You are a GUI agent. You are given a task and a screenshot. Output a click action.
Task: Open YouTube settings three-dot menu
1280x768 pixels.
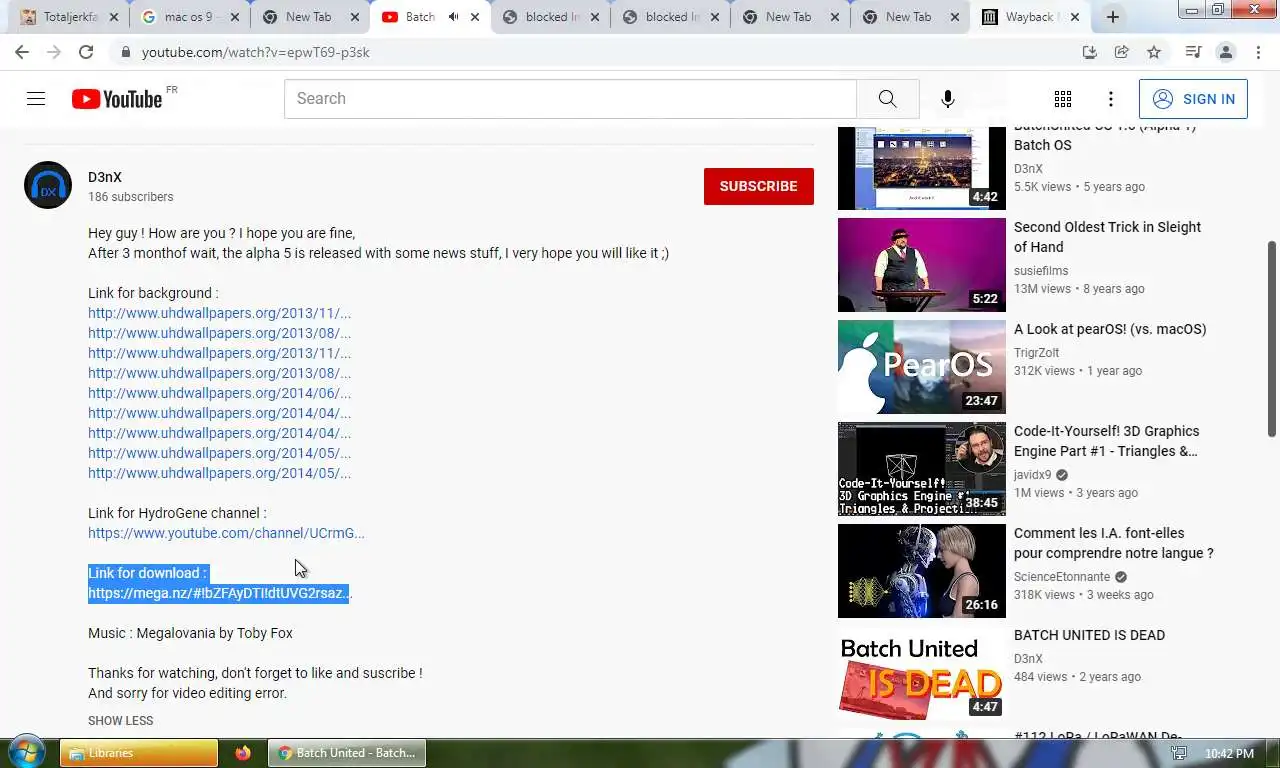pos(1110,98)
